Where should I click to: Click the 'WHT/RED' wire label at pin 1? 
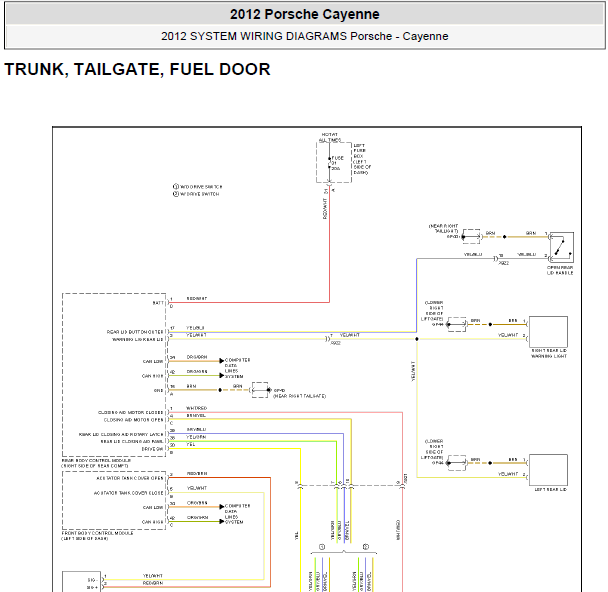pos(197,408)
